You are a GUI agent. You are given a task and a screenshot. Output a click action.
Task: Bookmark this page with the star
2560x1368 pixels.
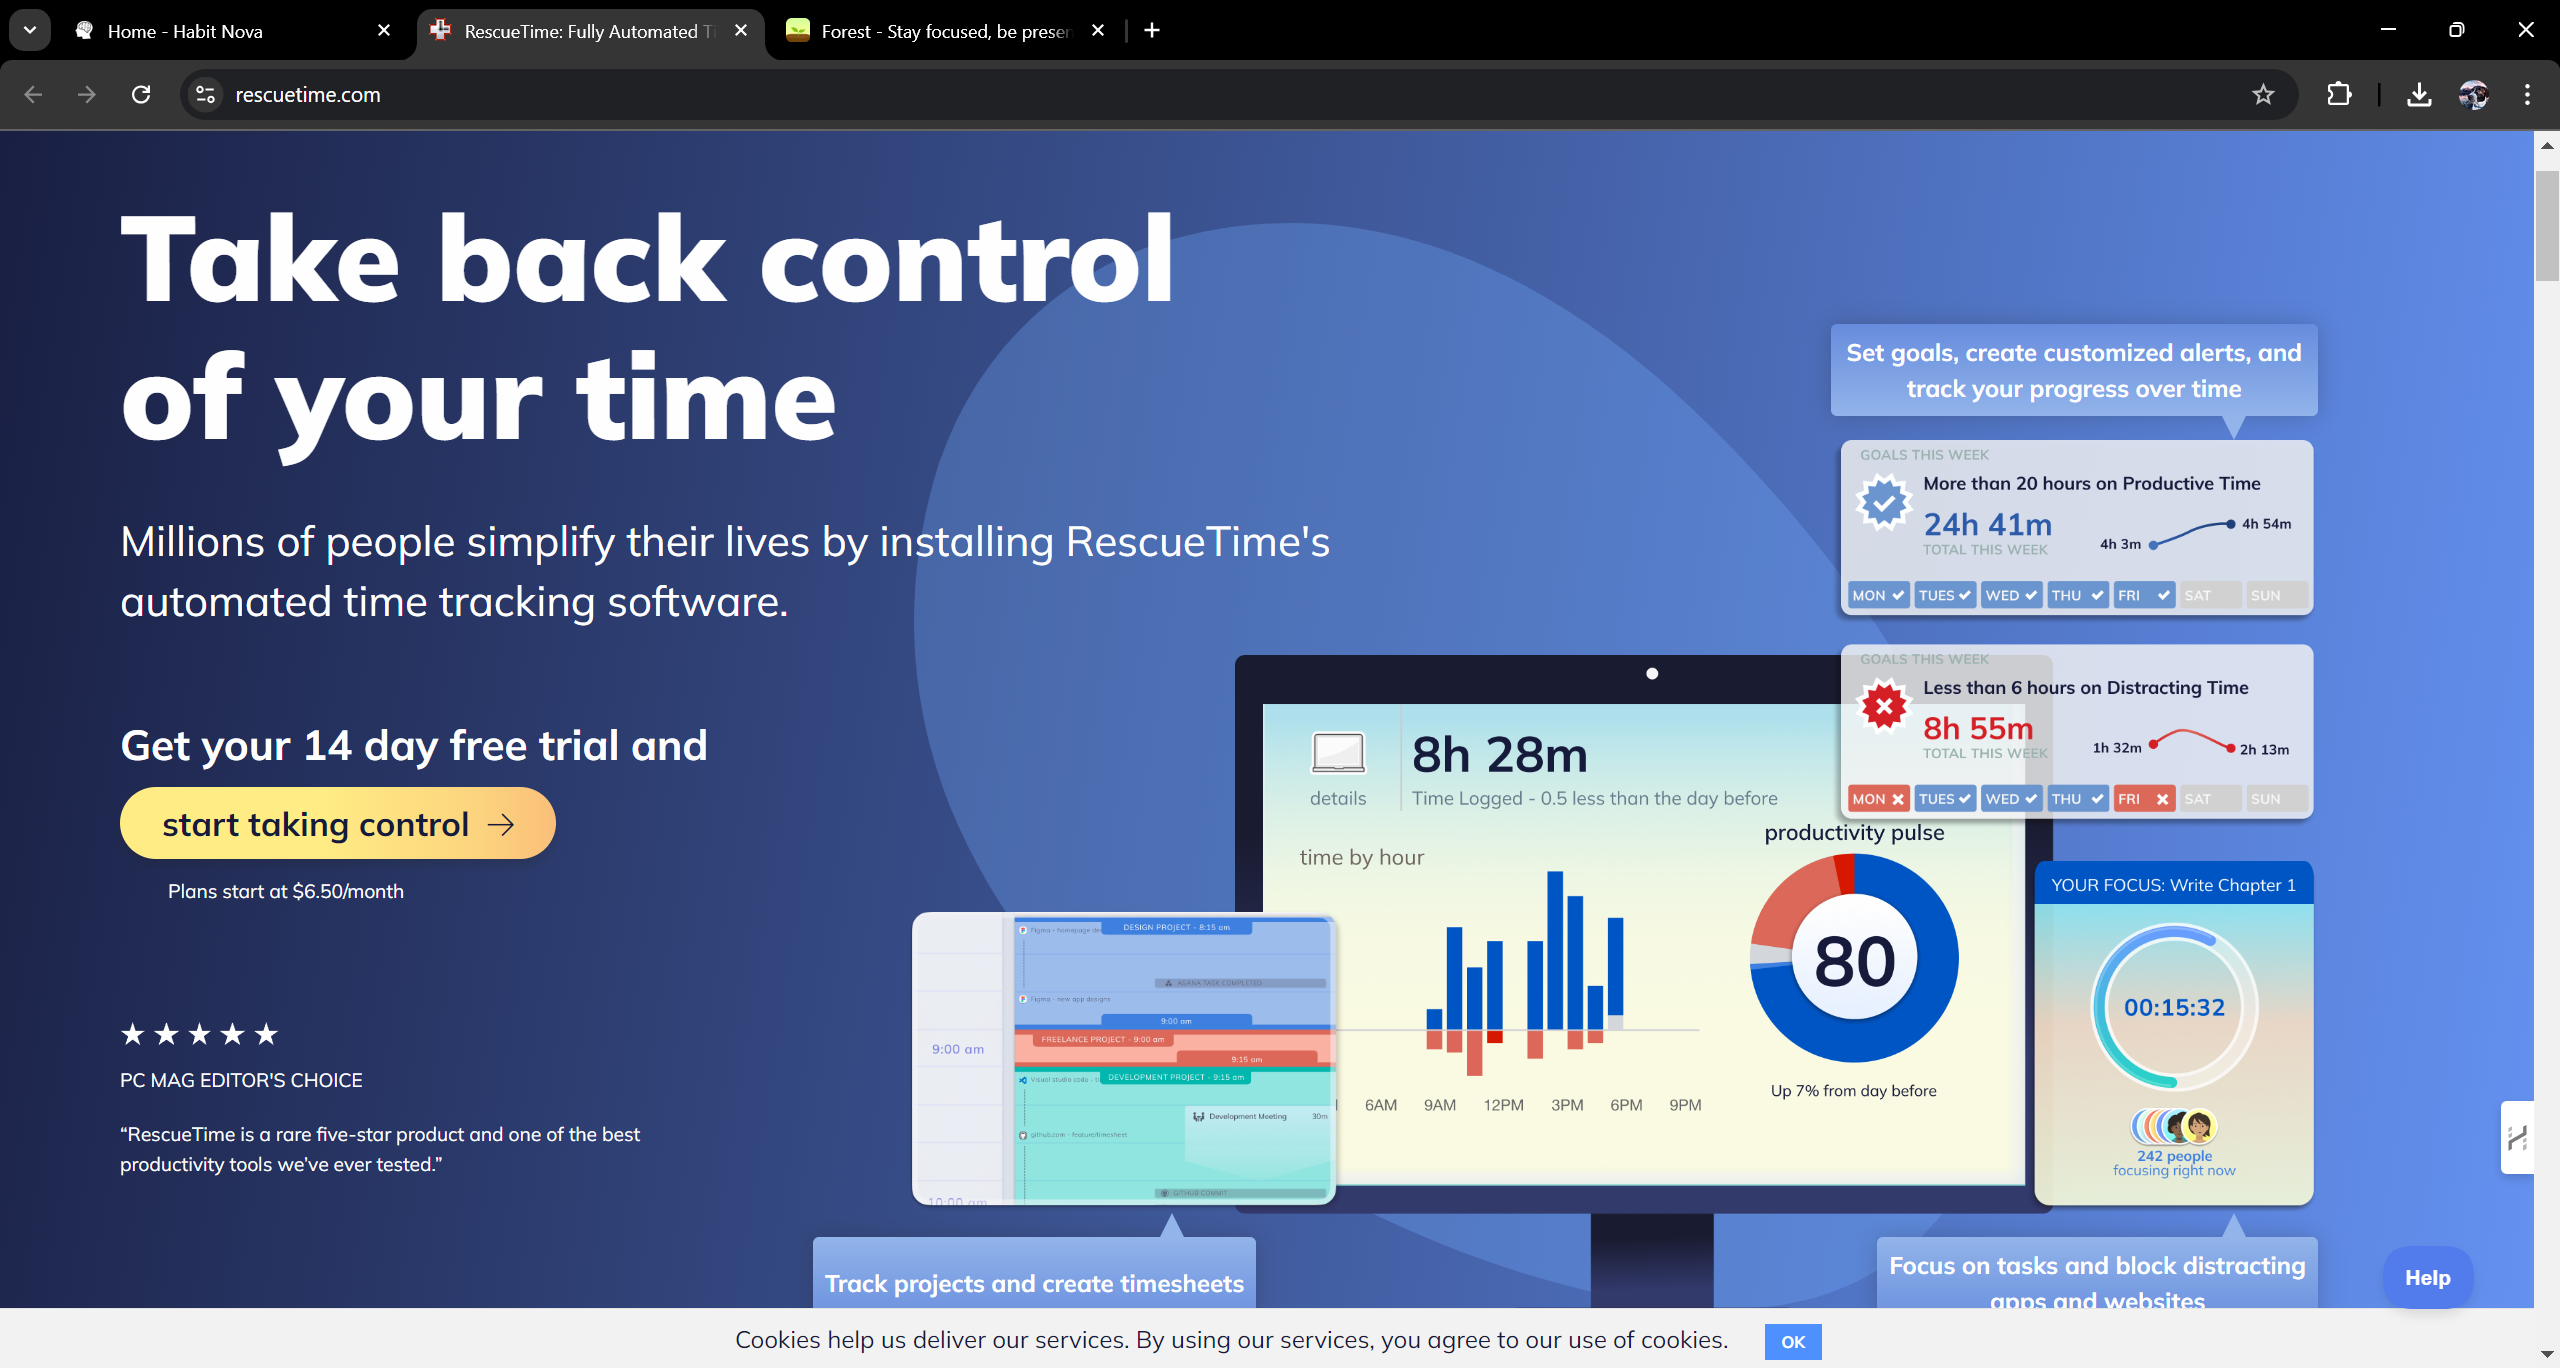point(2263,94)
